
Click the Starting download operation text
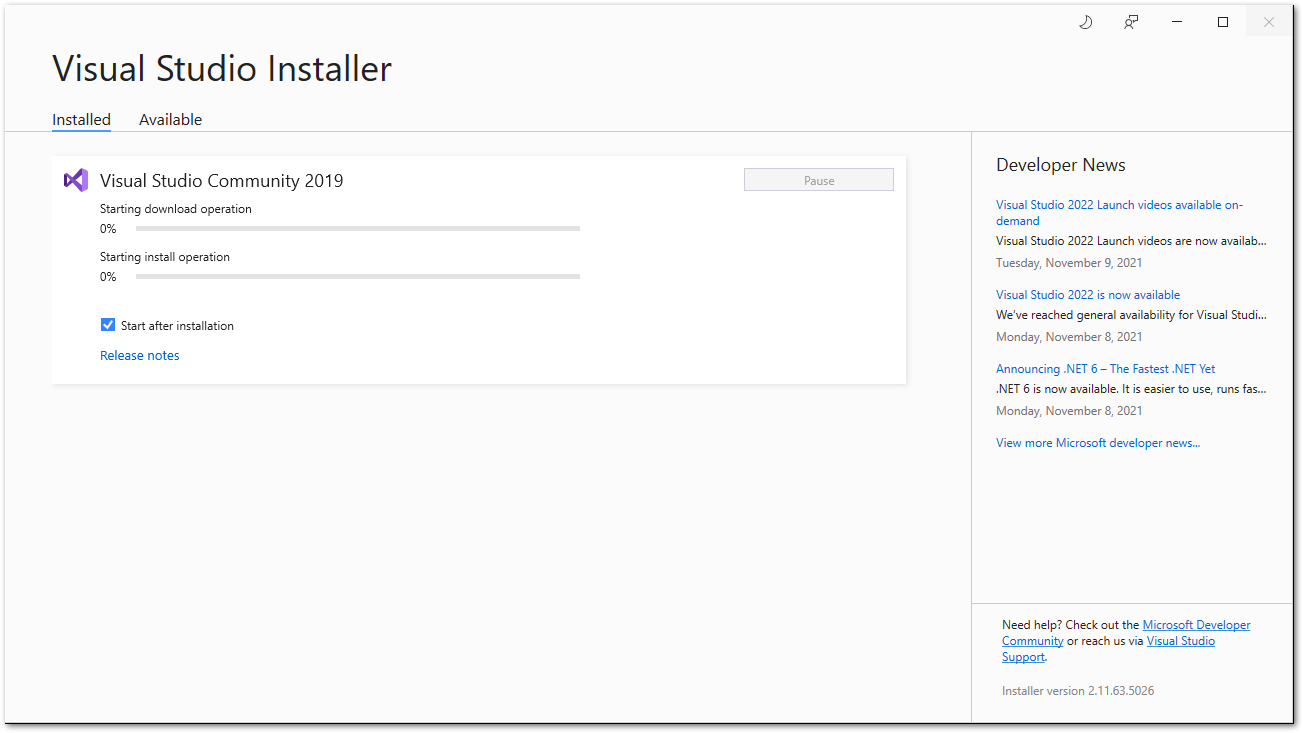click(x=176, y=209)
